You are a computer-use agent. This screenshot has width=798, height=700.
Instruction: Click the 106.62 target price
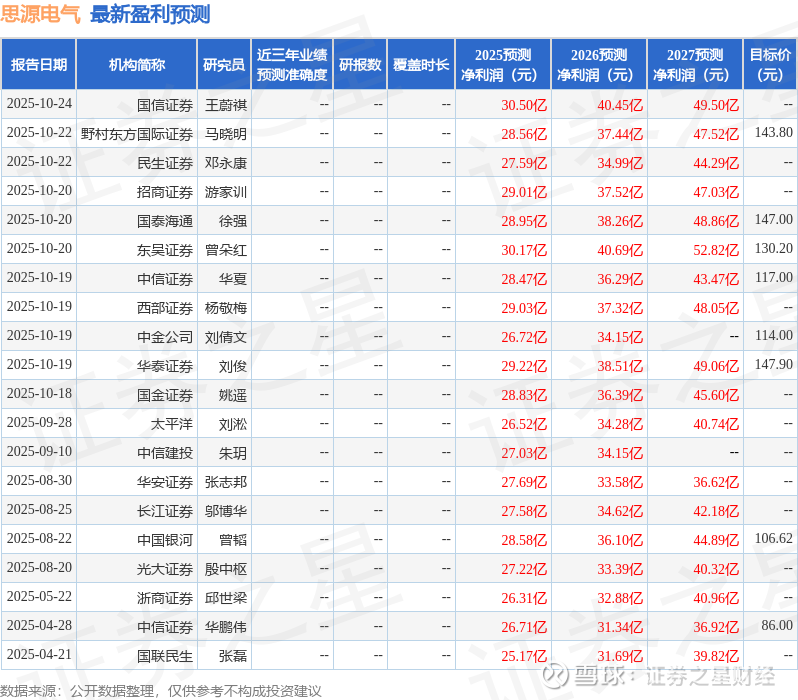[774, 539]
